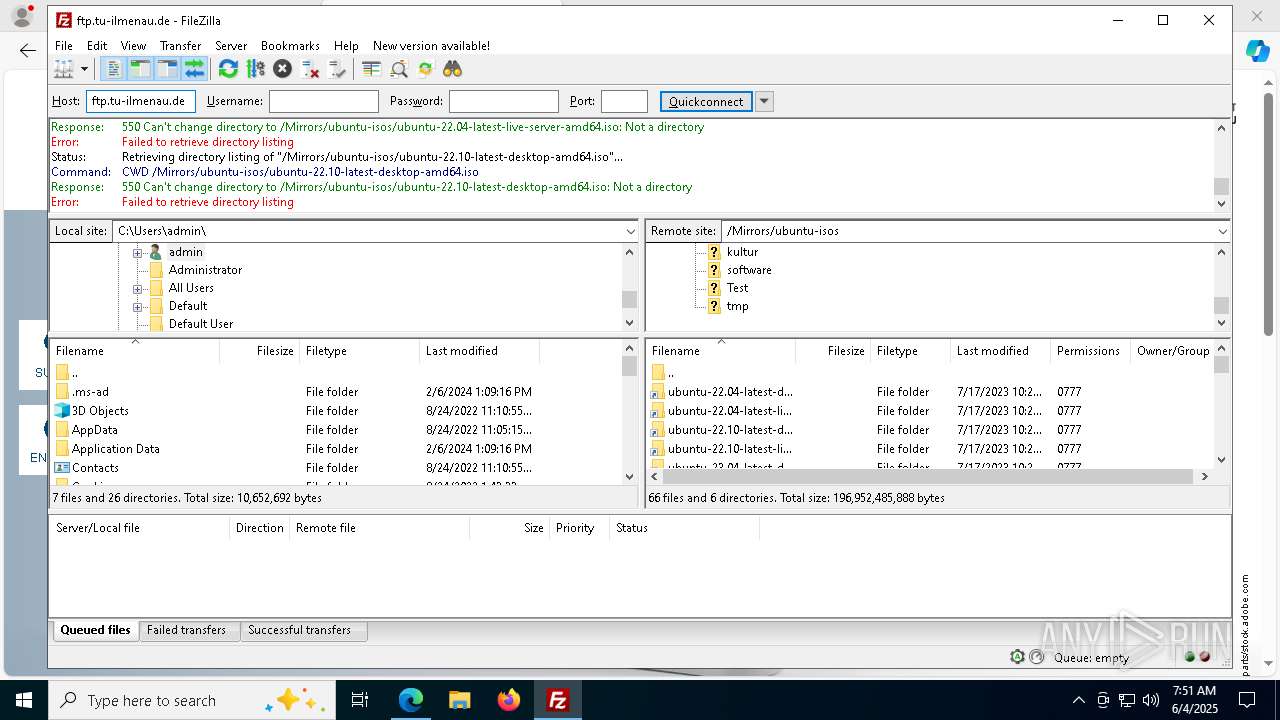Open the Help menu
This screenshot has width=1280, height=720.
click(x=346, y=46)
